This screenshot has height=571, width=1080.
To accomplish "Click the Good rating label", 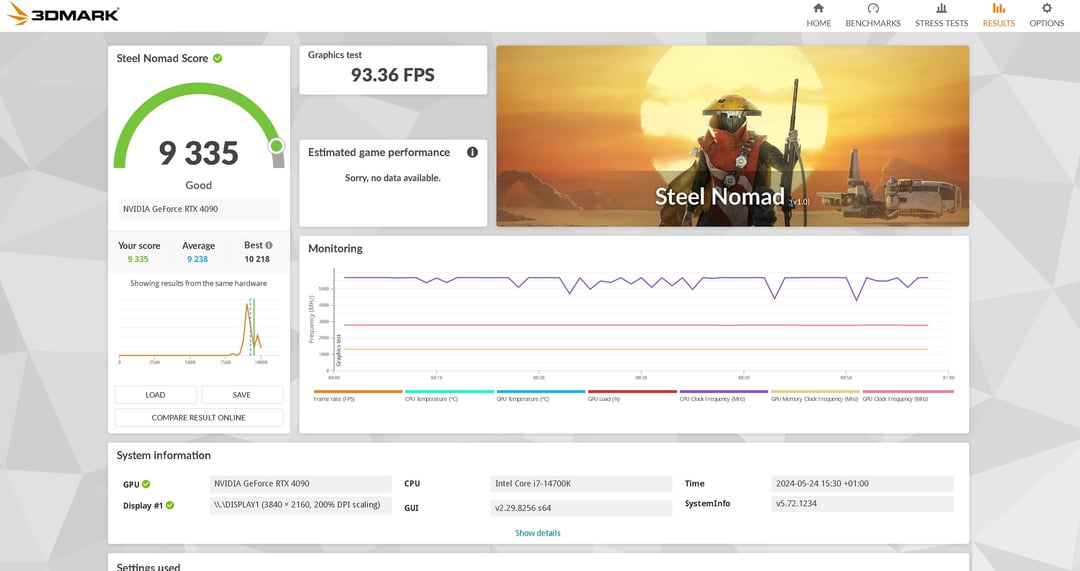I will [x=198, y=185].
